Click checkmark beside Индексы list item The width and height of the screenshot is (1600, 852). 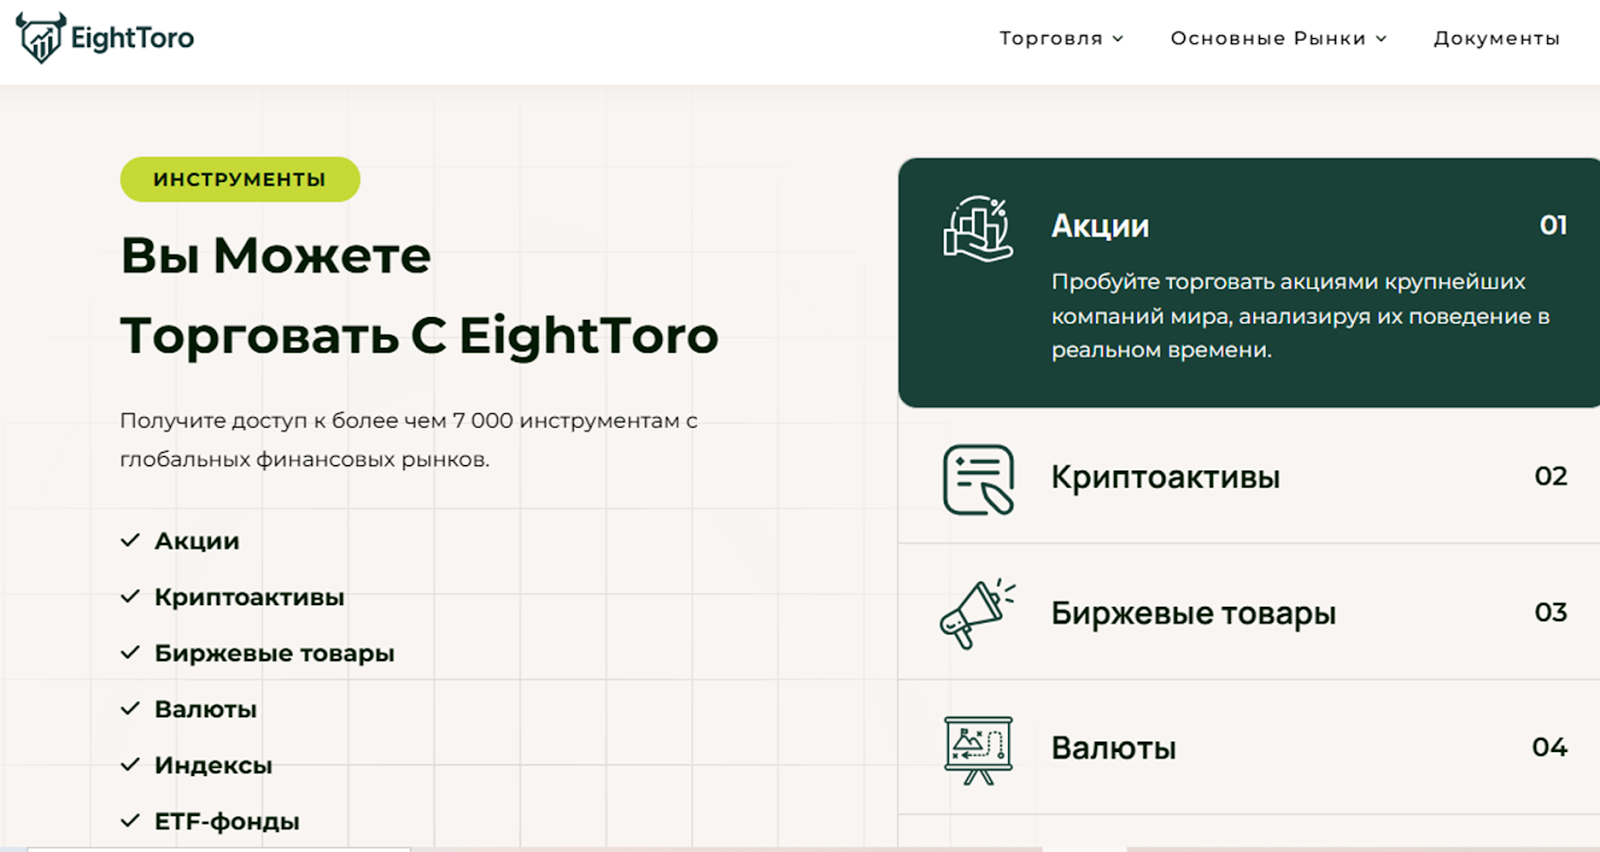(130, 765)
